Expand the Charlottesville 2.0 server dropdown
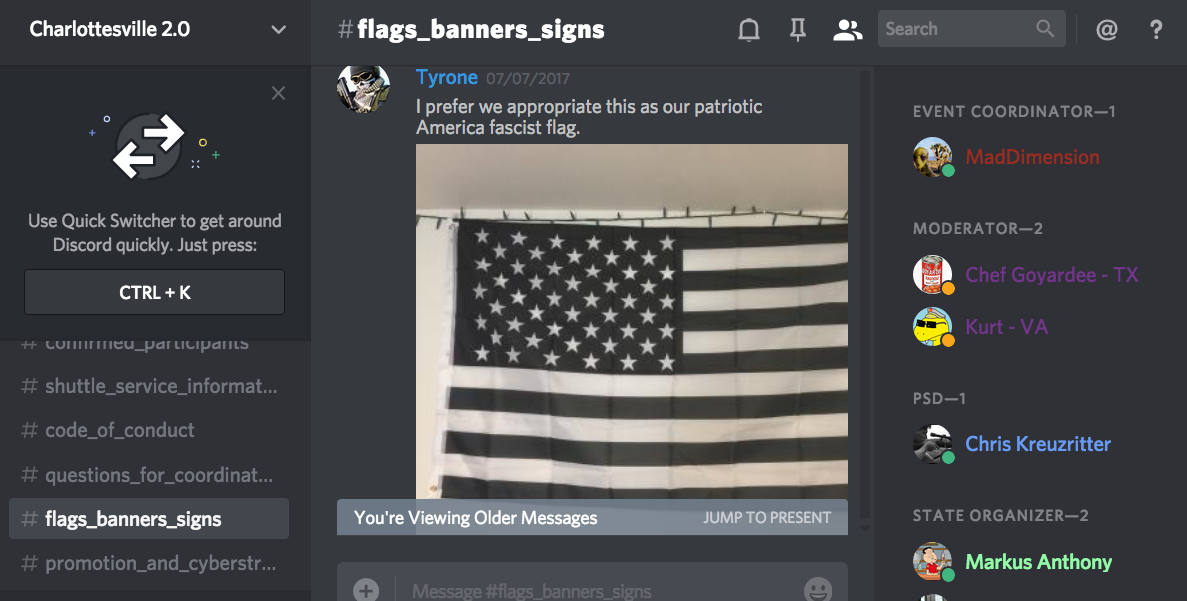This screenshot has height=601, width=1187. [x=279, y=30]
